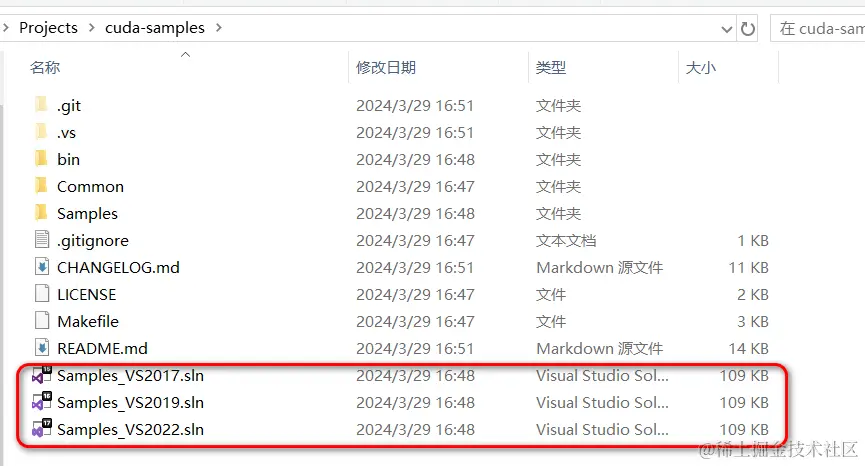
Task: Open the .vs folder icon
Action: coord(41,131)
